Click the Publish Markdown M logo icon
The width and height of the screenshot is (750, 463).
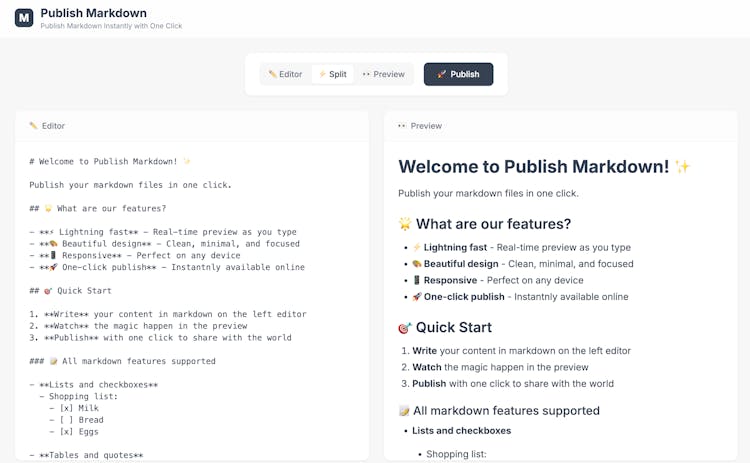pyautogui.click(x=24, y=18)
